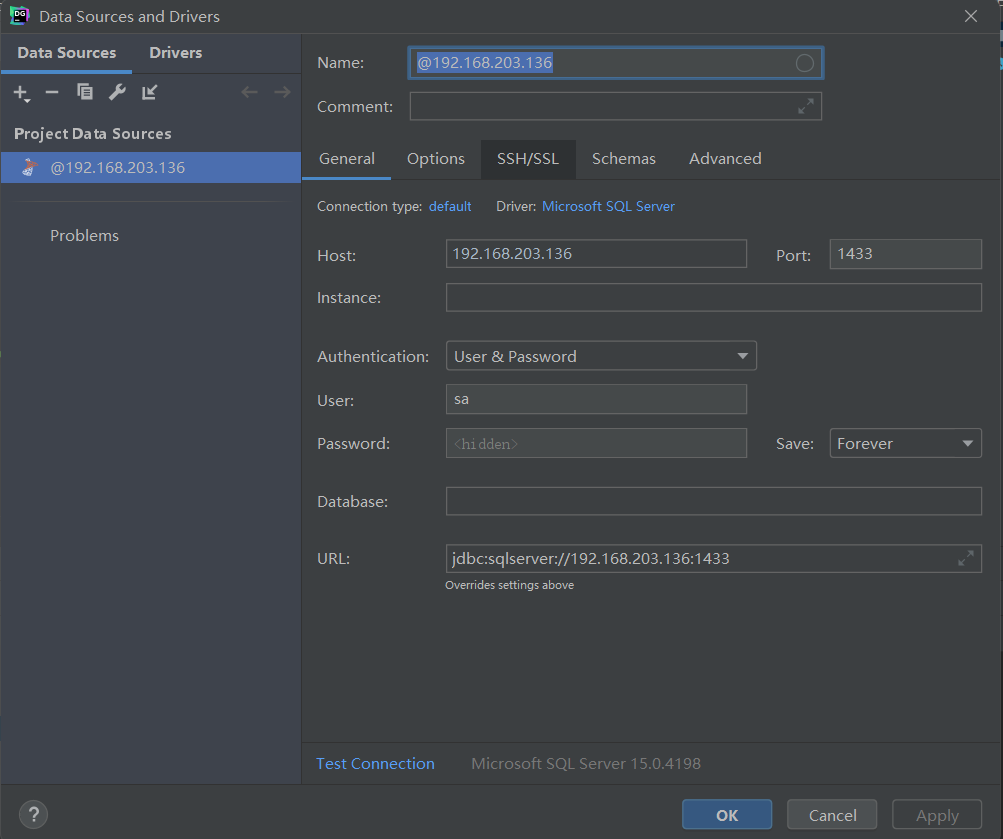This screenshot has width=1003, height=839.
Task: Click into the Comment field
Action: tap(615, 106)
